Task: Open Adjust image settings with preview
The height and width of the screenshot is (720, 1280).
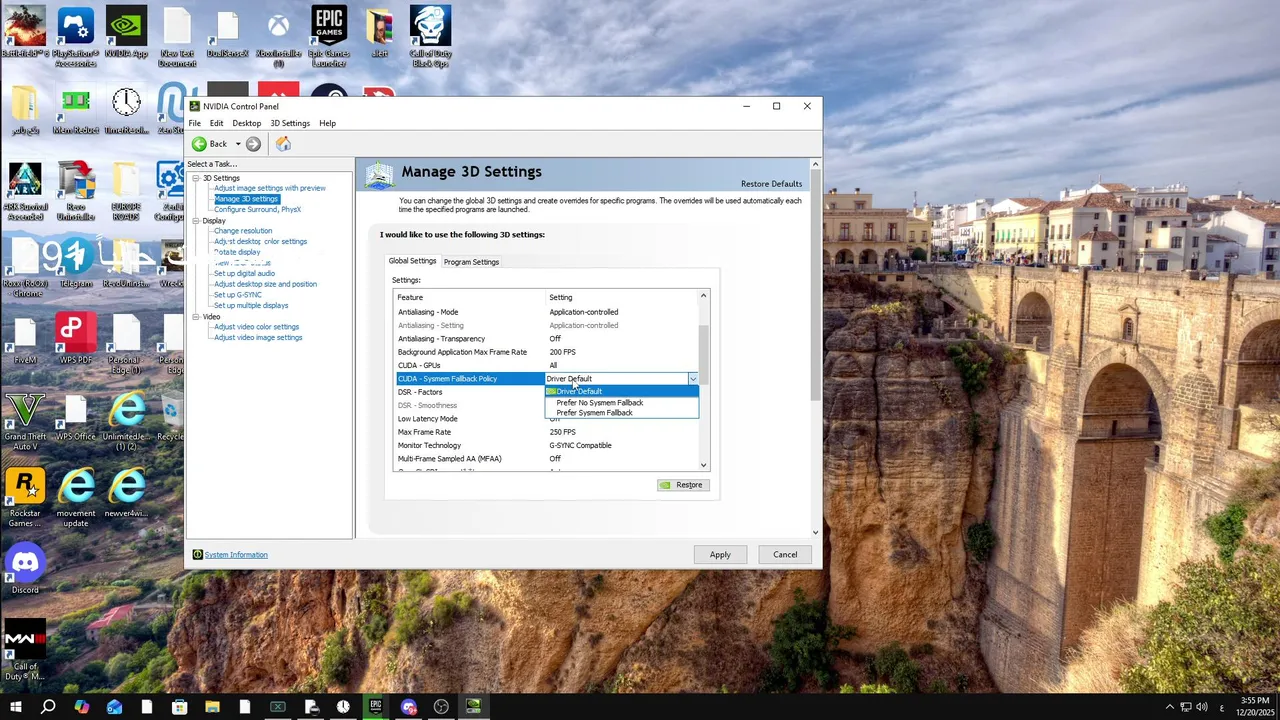Action: (x=270, y=188)
